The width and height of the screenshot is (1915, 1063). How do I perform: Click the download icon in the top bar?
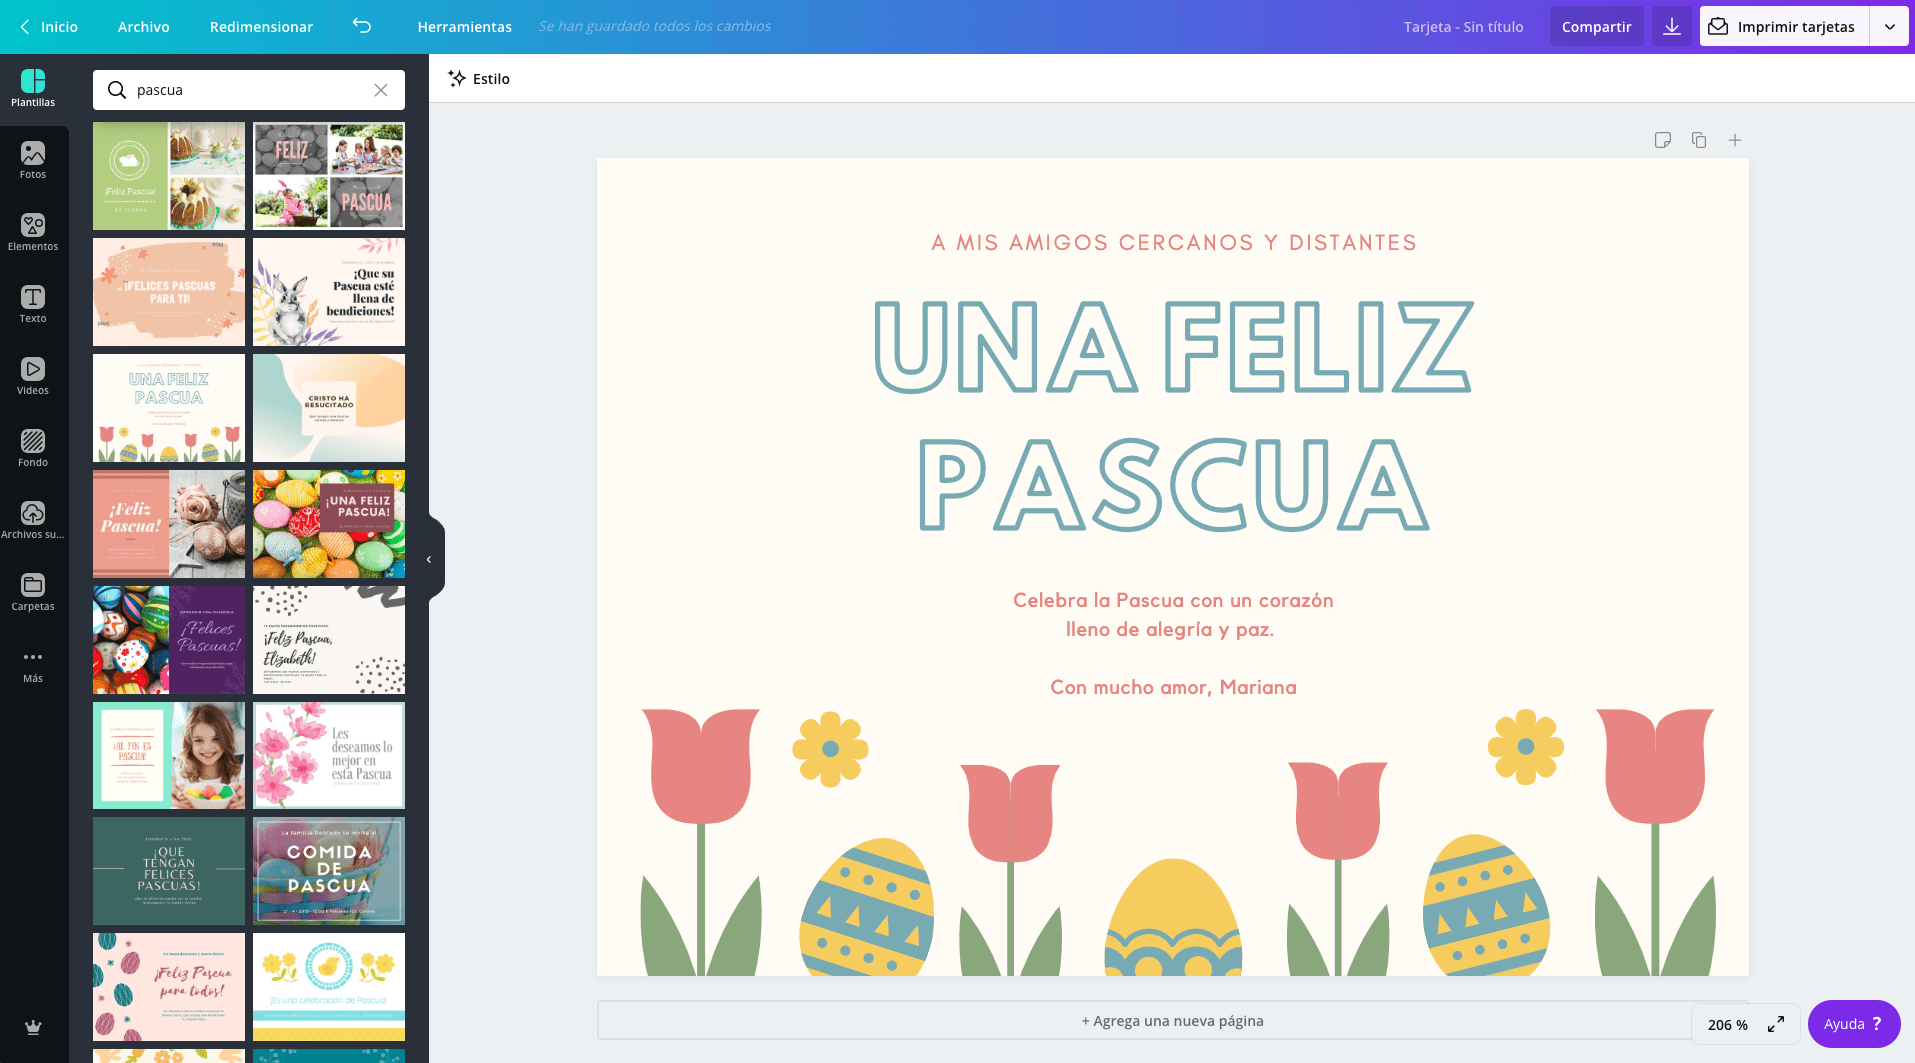1671,26
